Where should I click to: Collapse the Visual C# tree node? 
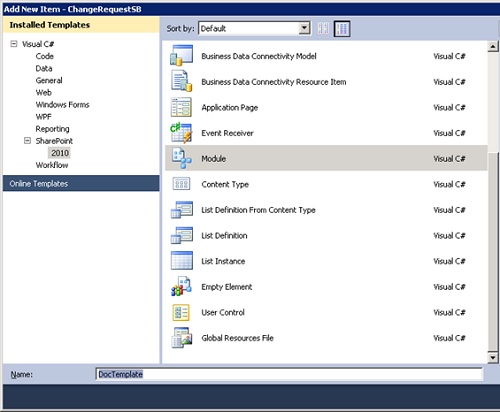click(x=14, y=44)
